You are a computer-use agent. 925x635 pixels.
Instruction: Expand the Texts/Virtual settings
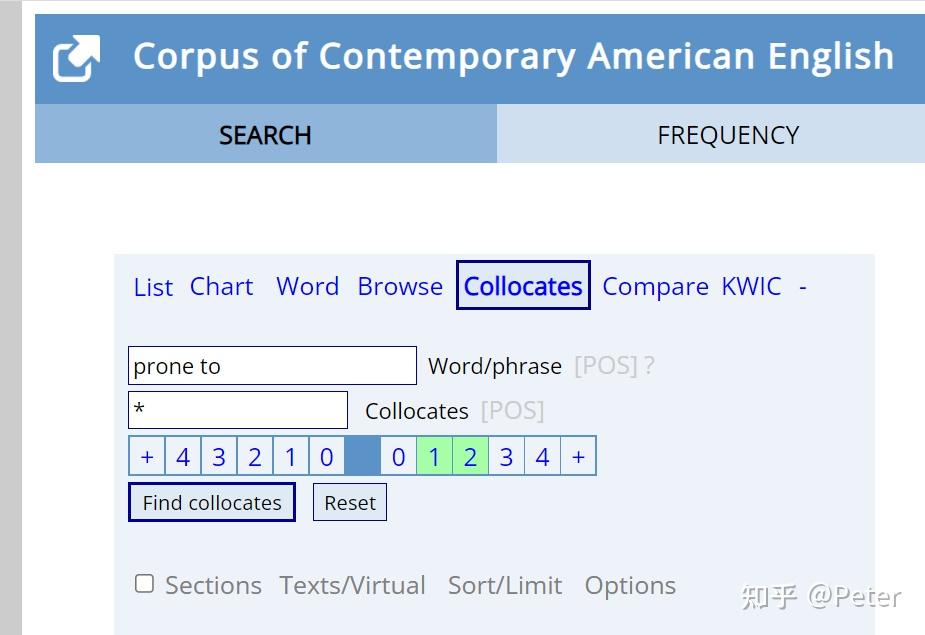click(x=352, y=585)
